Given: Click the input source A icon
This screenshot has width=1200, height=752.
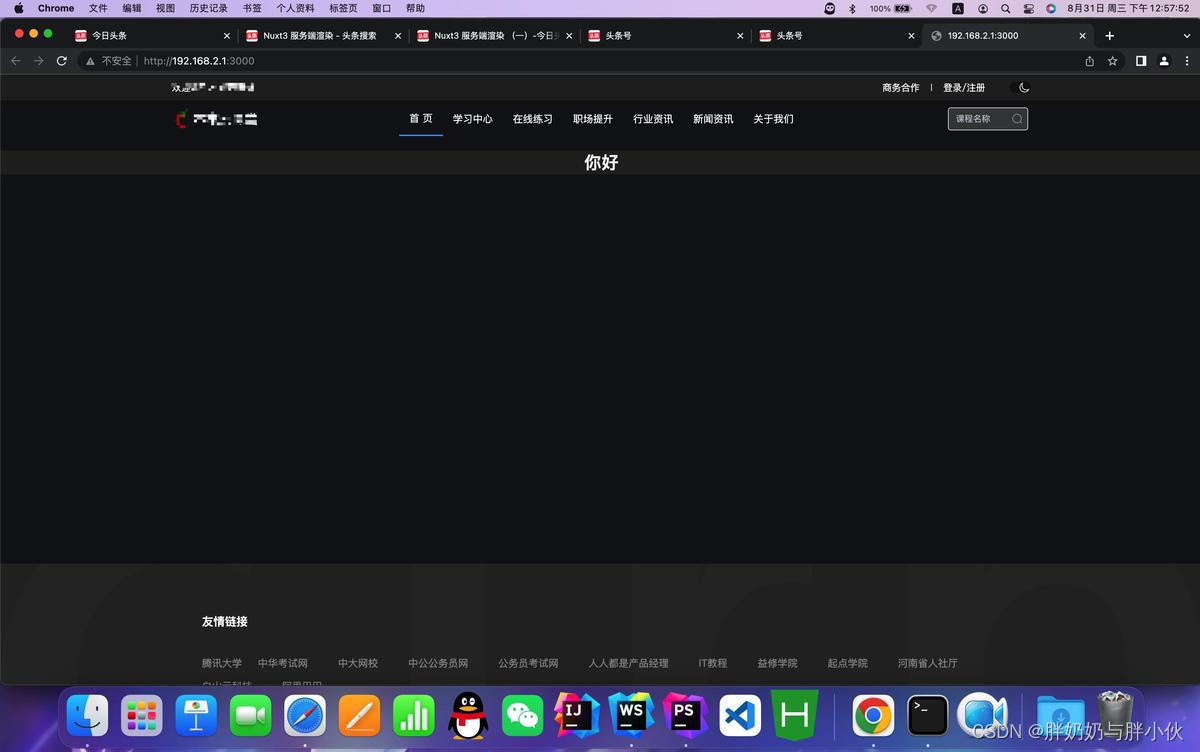Looking at the screenshot, I should click(958, 8).
